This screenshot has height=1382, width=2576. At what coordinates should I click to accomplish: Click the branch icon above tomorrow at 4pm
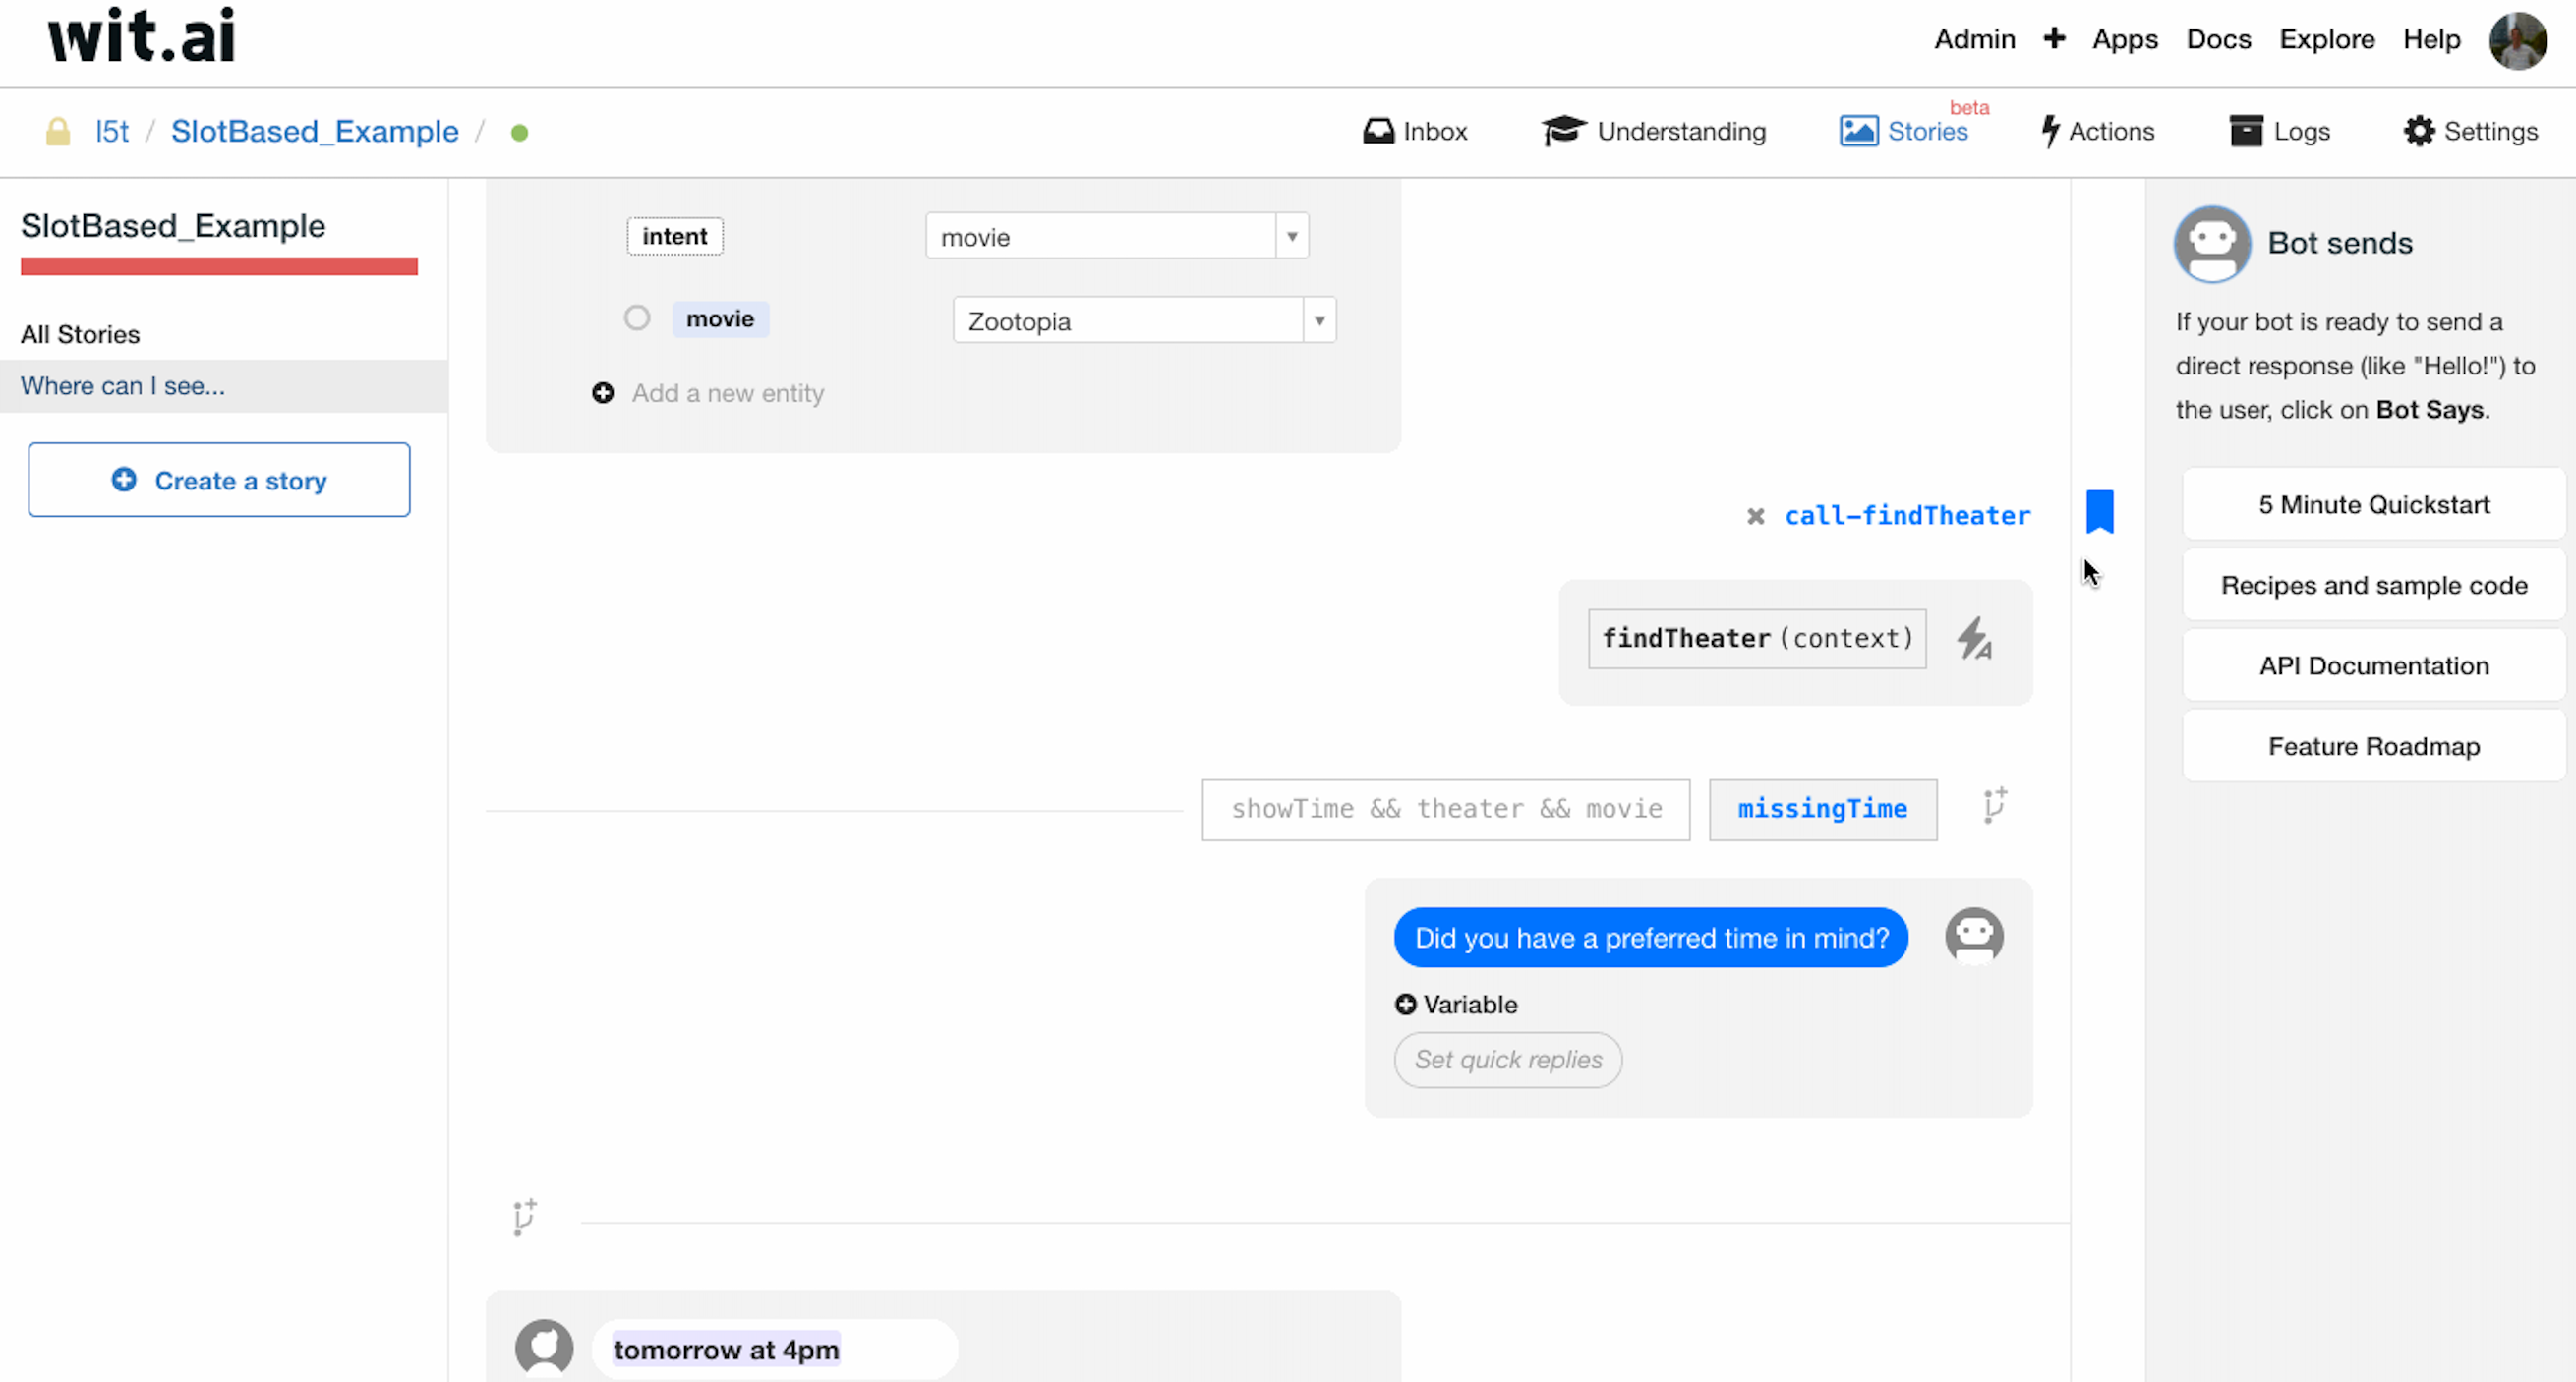pyautogui.click(x=525, y=1216)
